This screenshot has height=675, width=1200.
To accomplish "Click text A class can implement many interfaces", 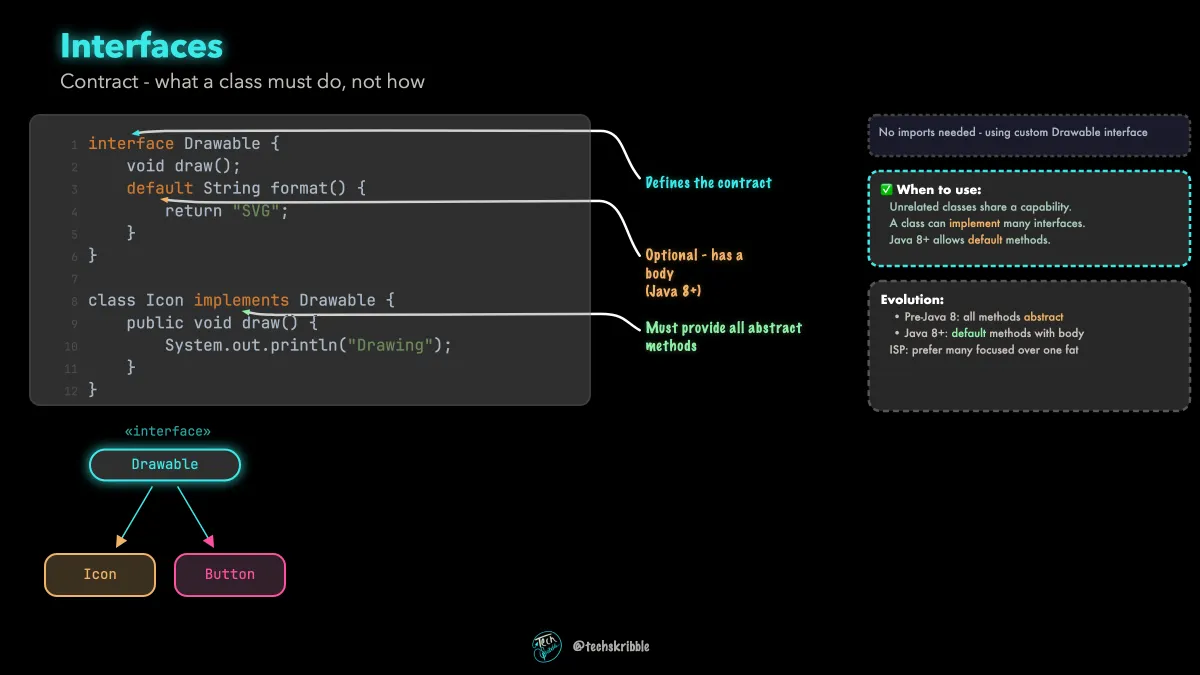I will point(987,223).
